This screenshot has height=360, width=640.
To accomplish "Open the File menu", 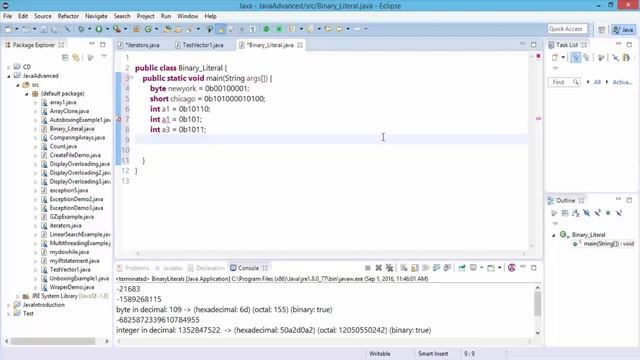I will pyautogui.click(x=7, y=16).
